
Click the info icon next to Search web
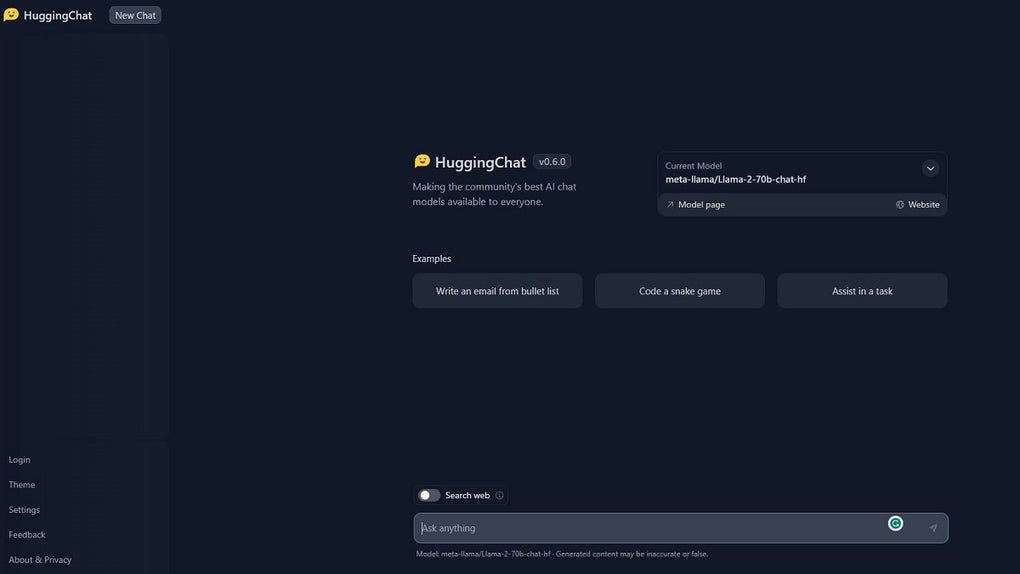click(x=500, y=495)
